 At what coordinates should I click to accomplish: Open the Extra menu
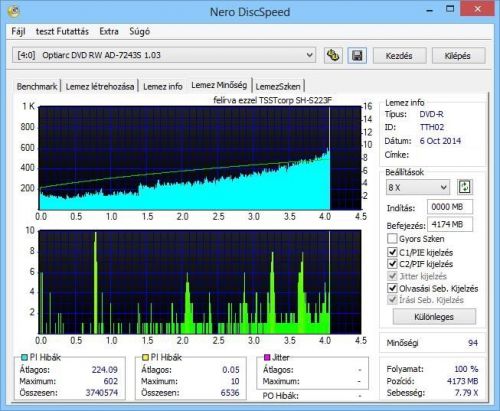(x=109, y=32)
